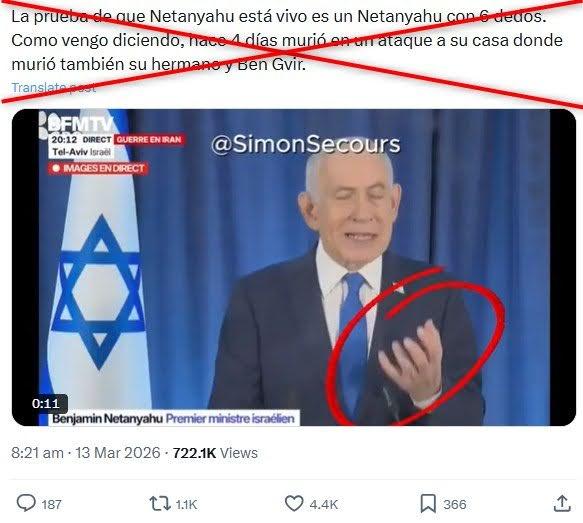
Task: Play the embedded Netanyahu video
Action: coord(294,267)
